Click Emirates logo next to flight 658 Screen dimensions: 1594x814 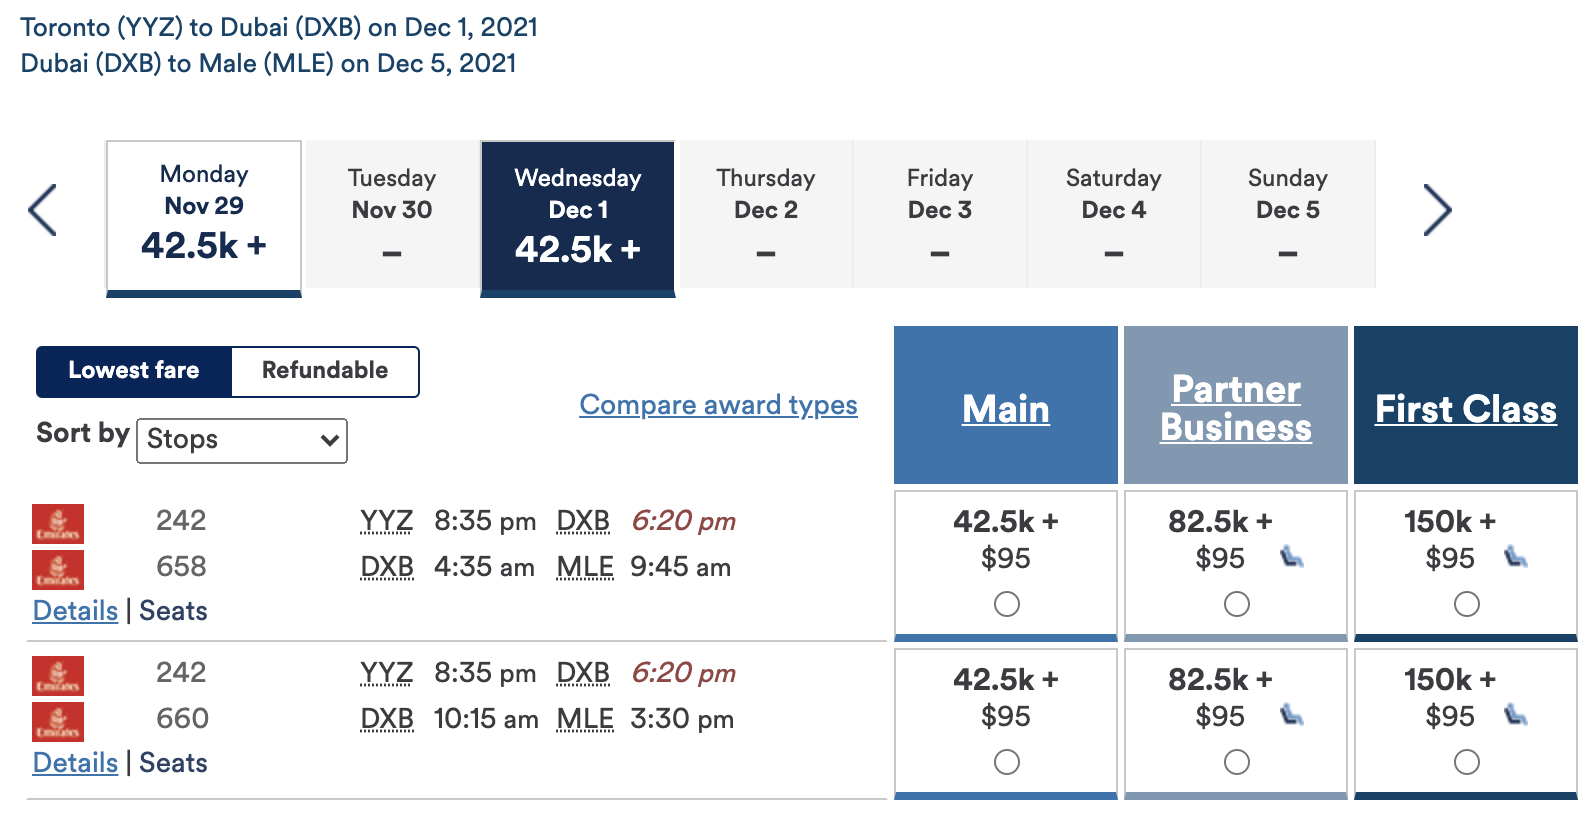click(58, 569)
